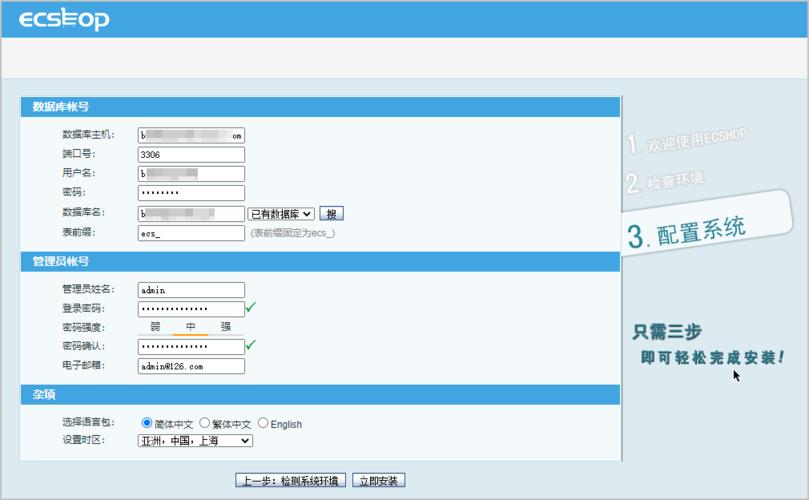Click step 2 检查环境
This screenshot has width=809, height=500.
(665, 181)
